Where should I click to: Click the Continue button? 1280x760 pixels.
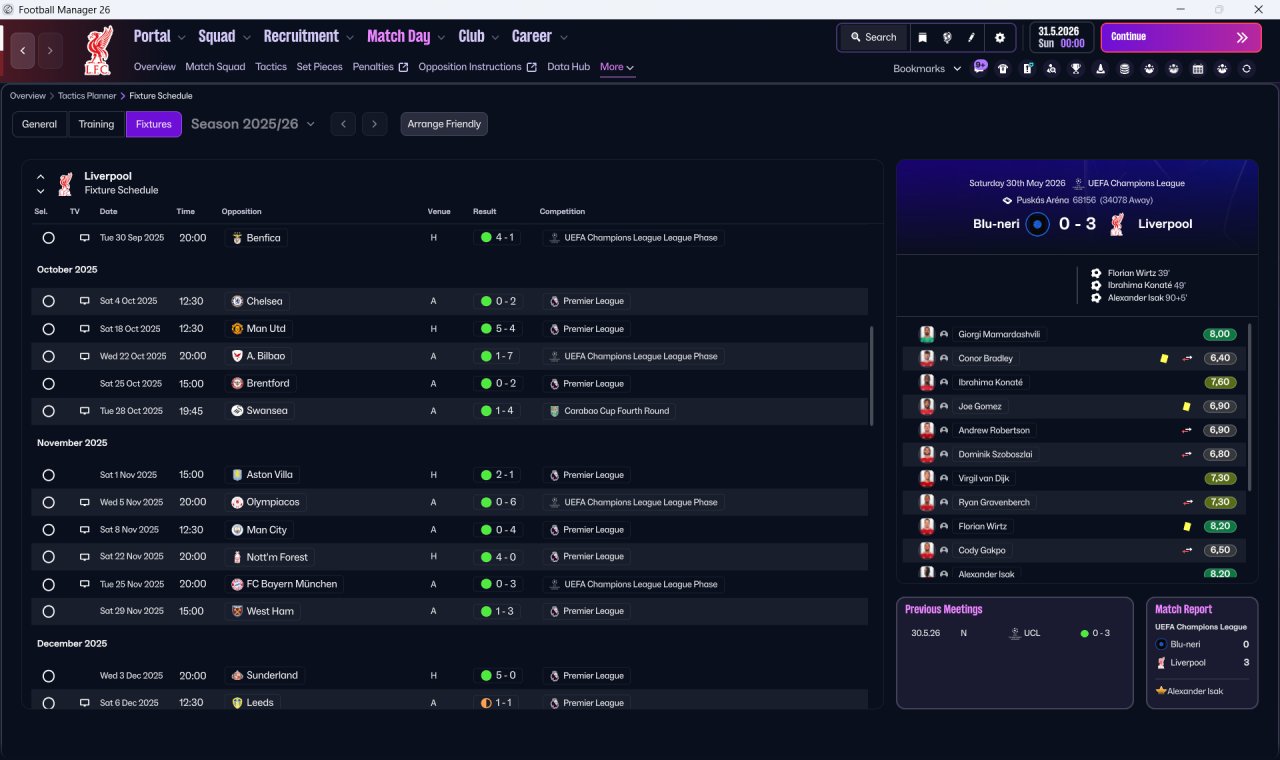coord(1181,37)
